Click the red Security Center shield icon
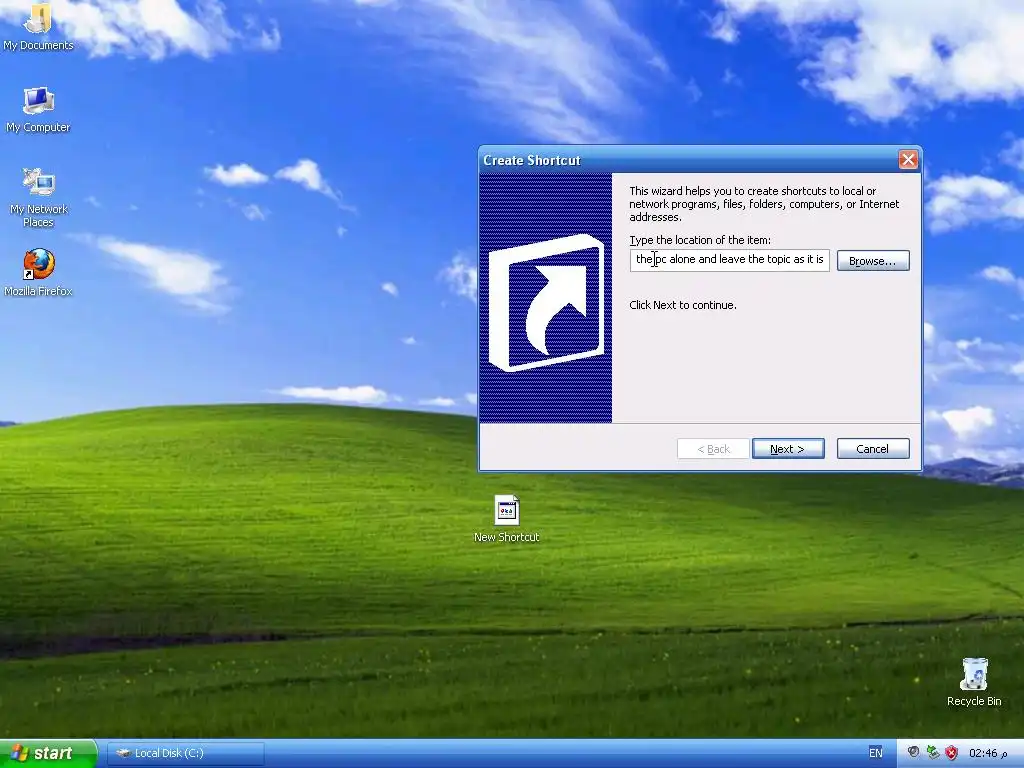Viewport: 1024px width, 768px height. [x=952, y=752]
